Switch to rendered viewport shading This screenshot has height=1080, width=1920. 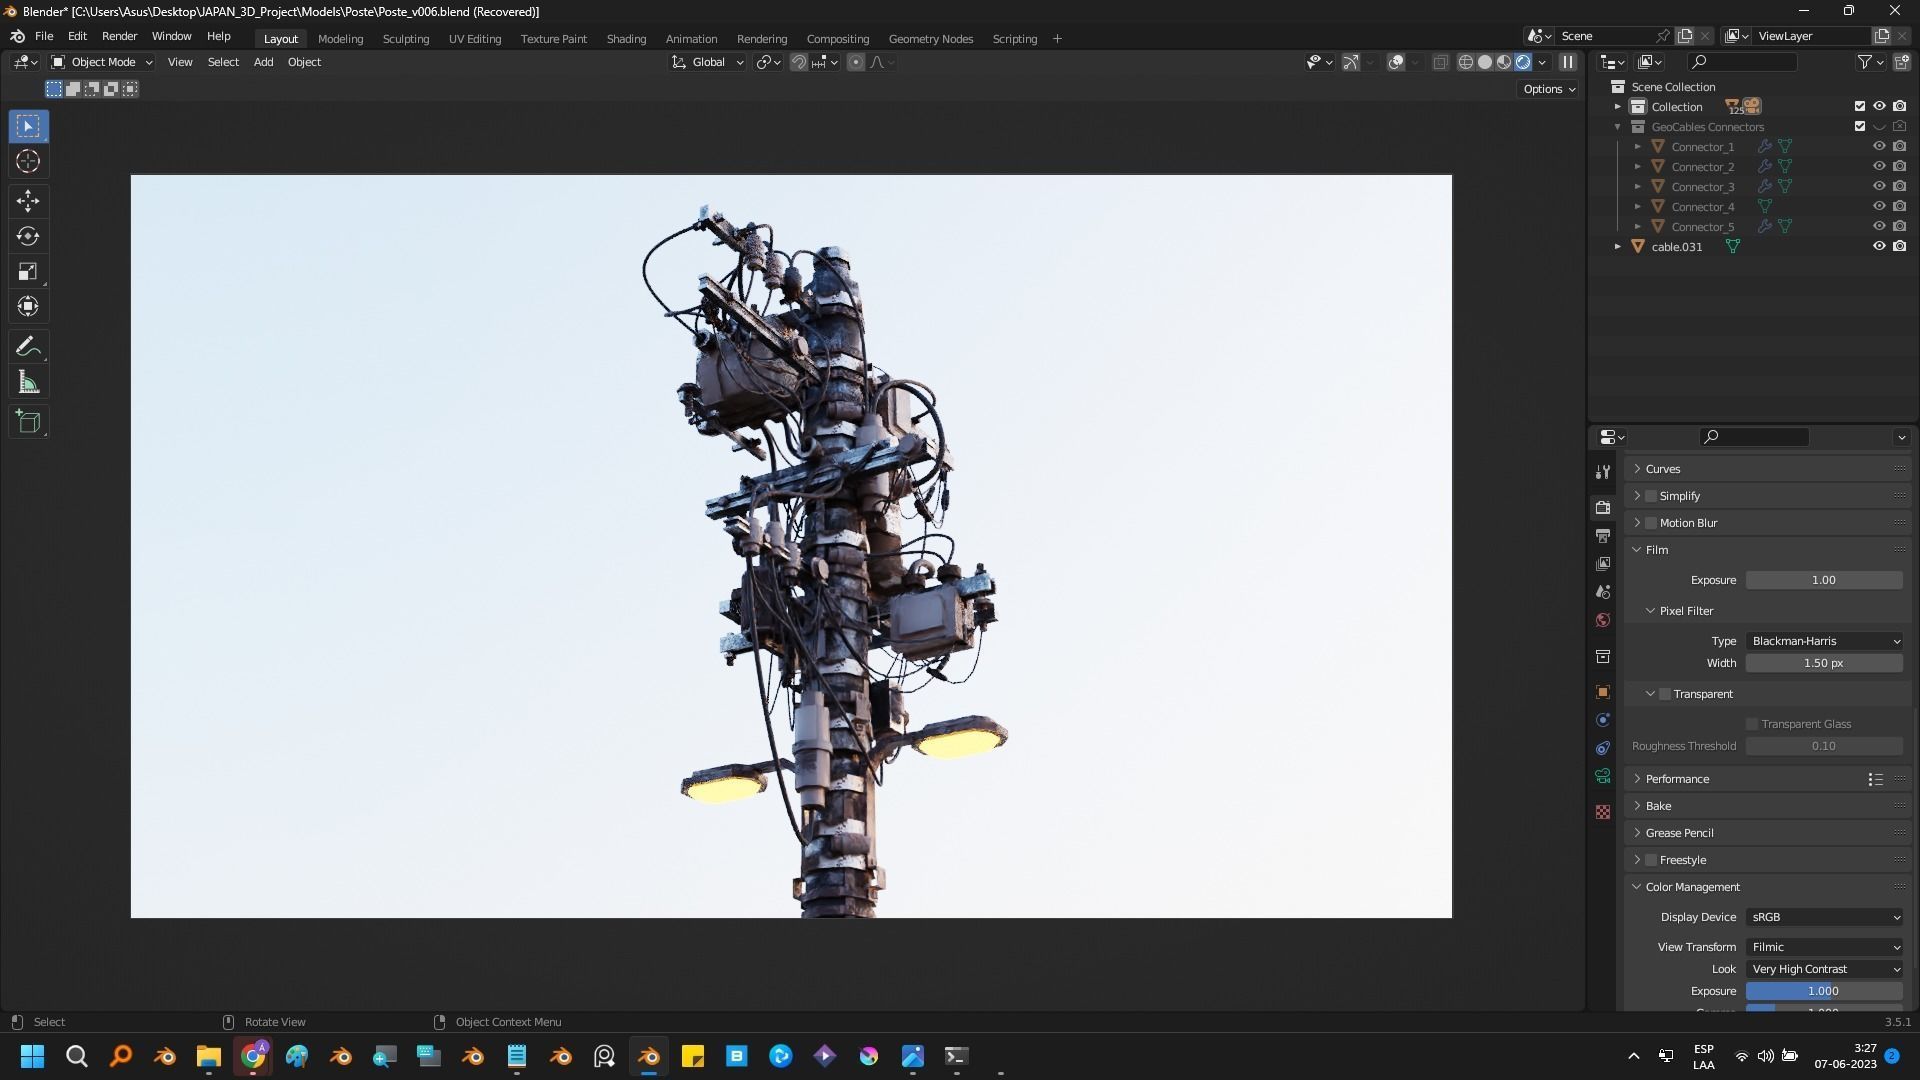pyautogui.click(x=1523, y=62)
